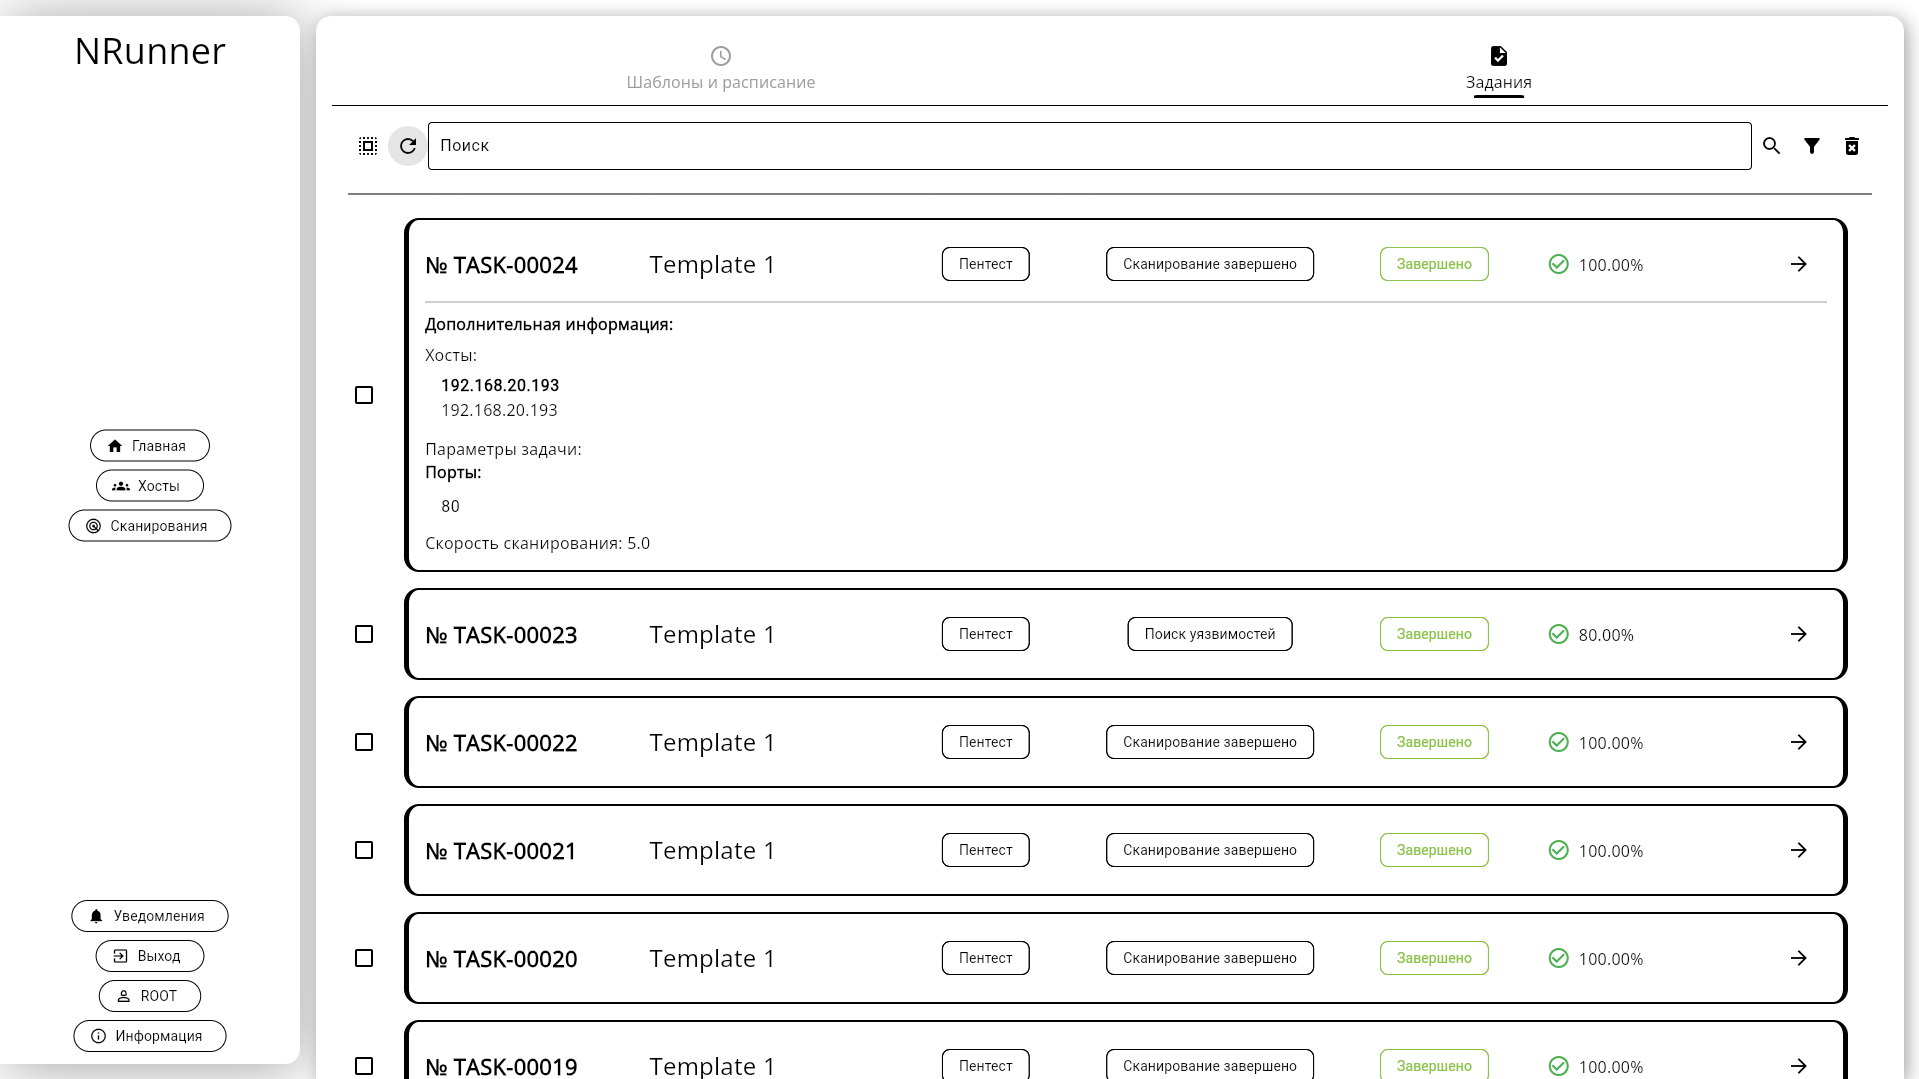The width and height of the screenshot is (1919, 1079).
Task: Expand the TASK-00023 details
Action: click(x=1126, y=634)
